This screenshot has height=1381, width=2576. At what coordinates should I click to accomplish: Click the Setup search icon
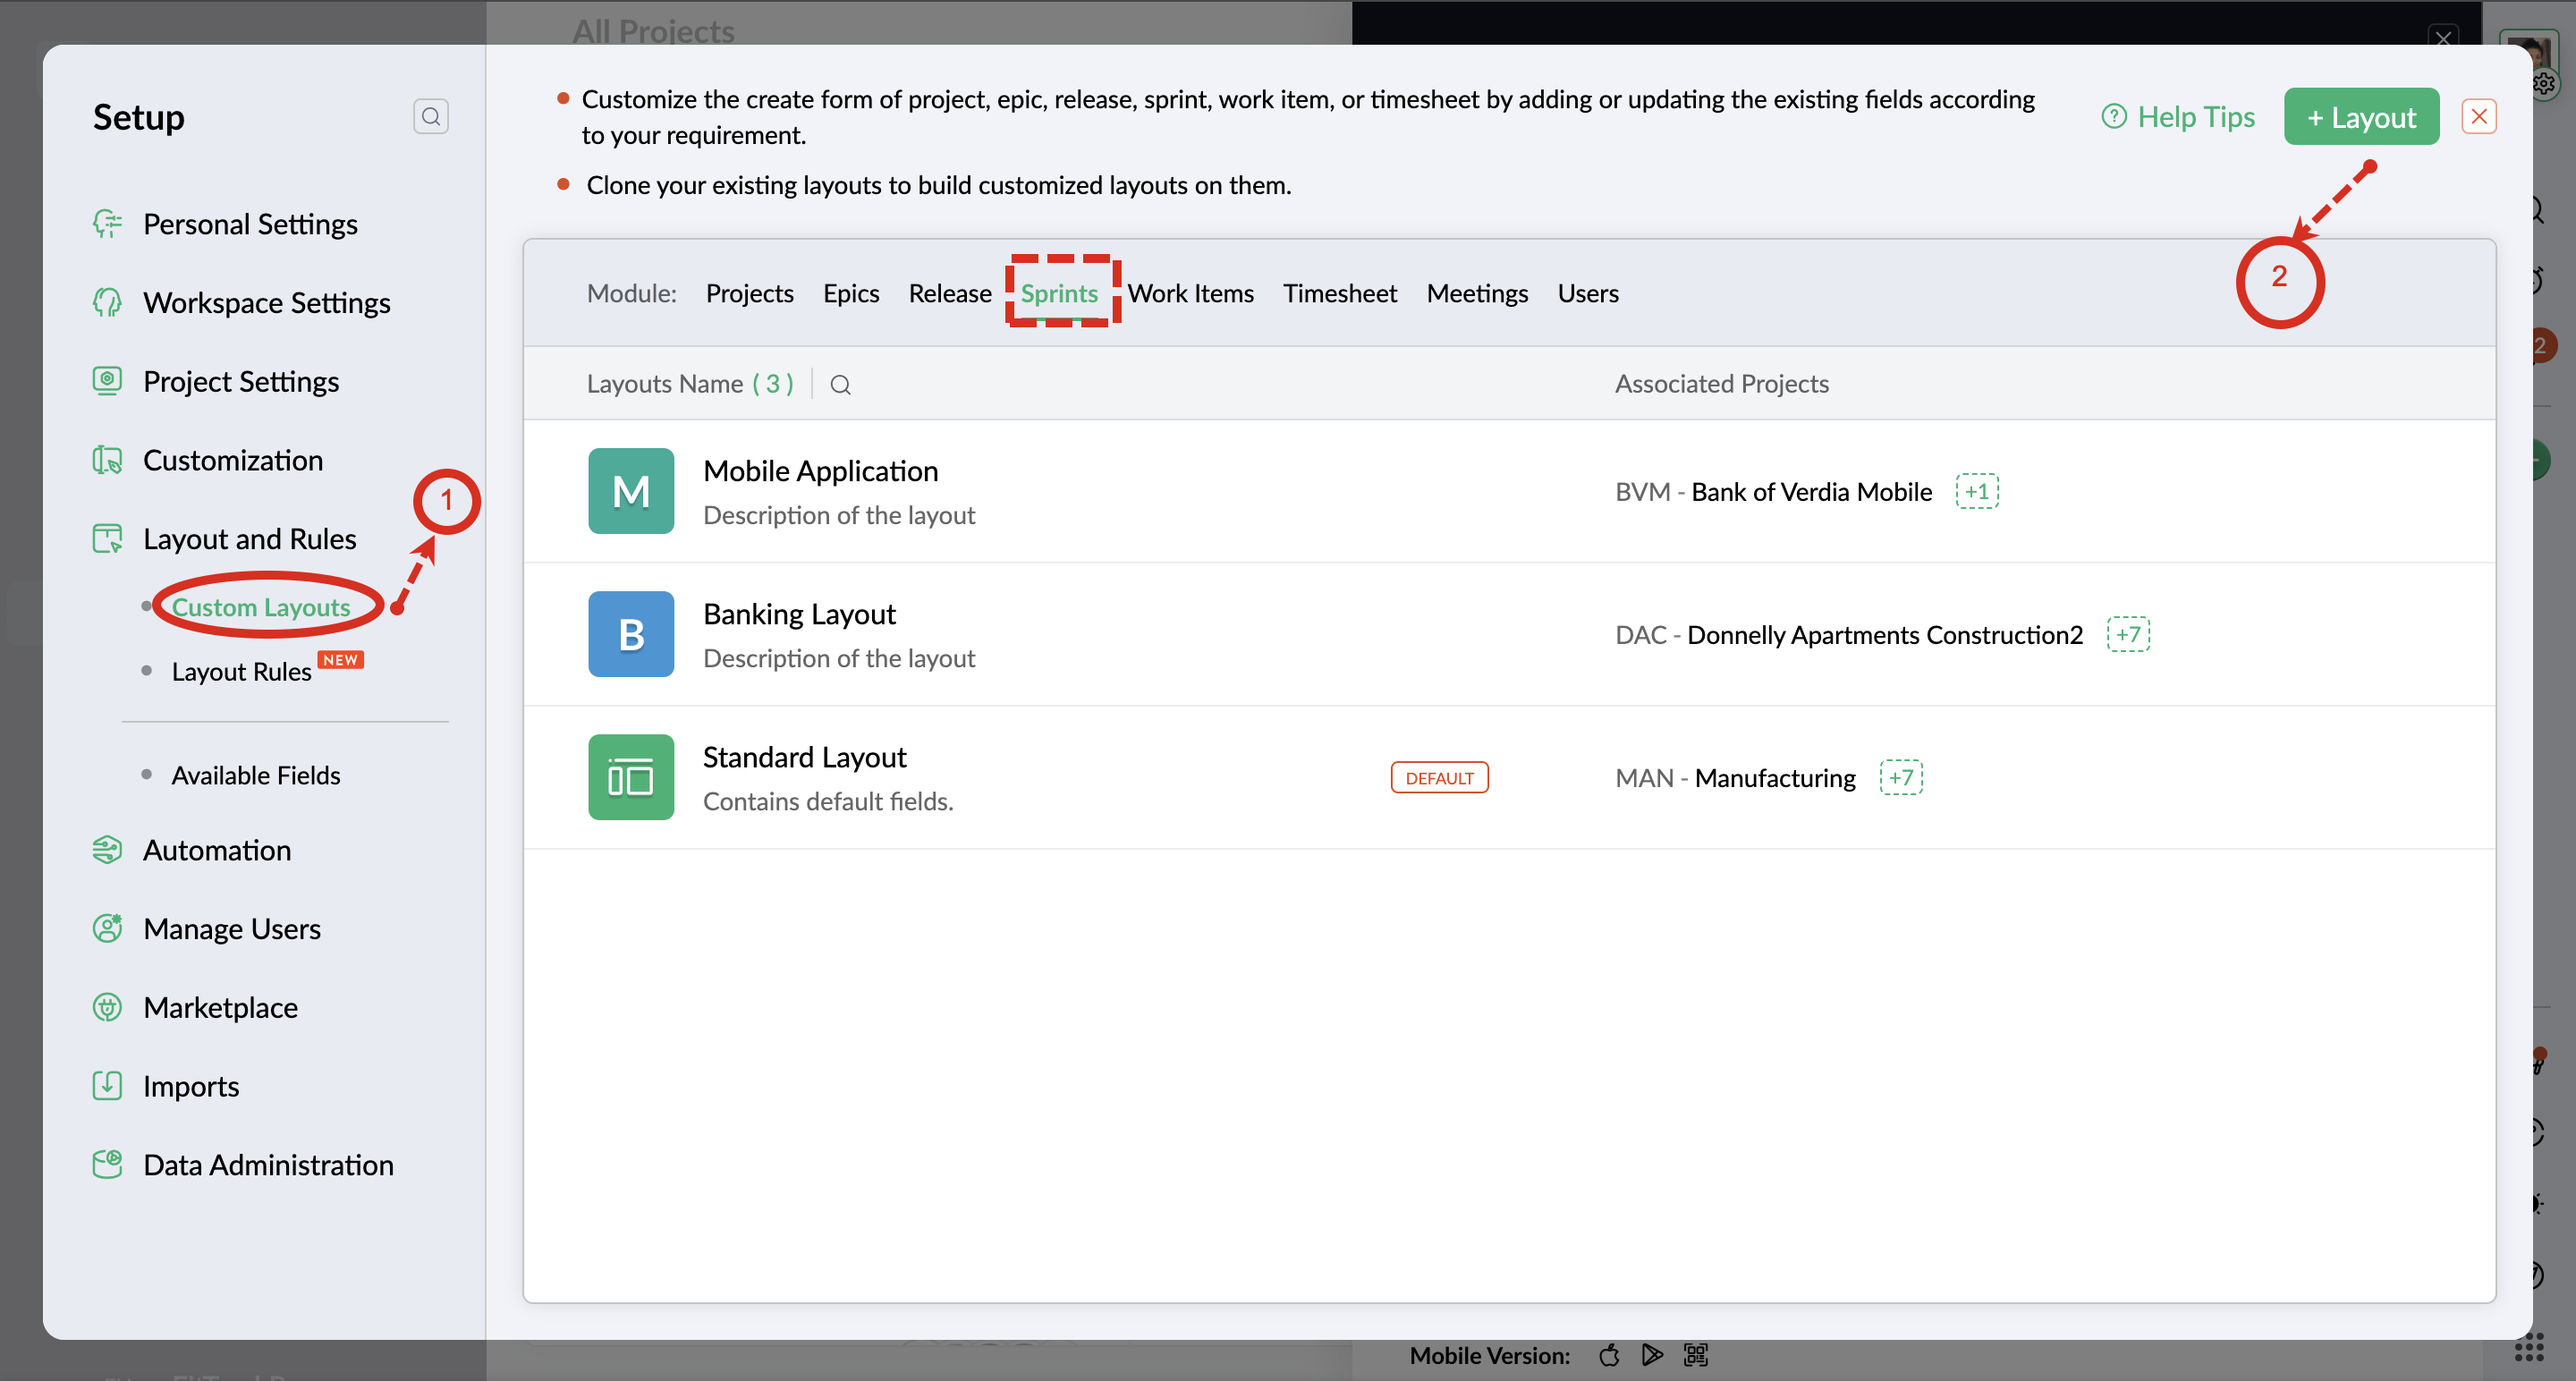[431, 117]
